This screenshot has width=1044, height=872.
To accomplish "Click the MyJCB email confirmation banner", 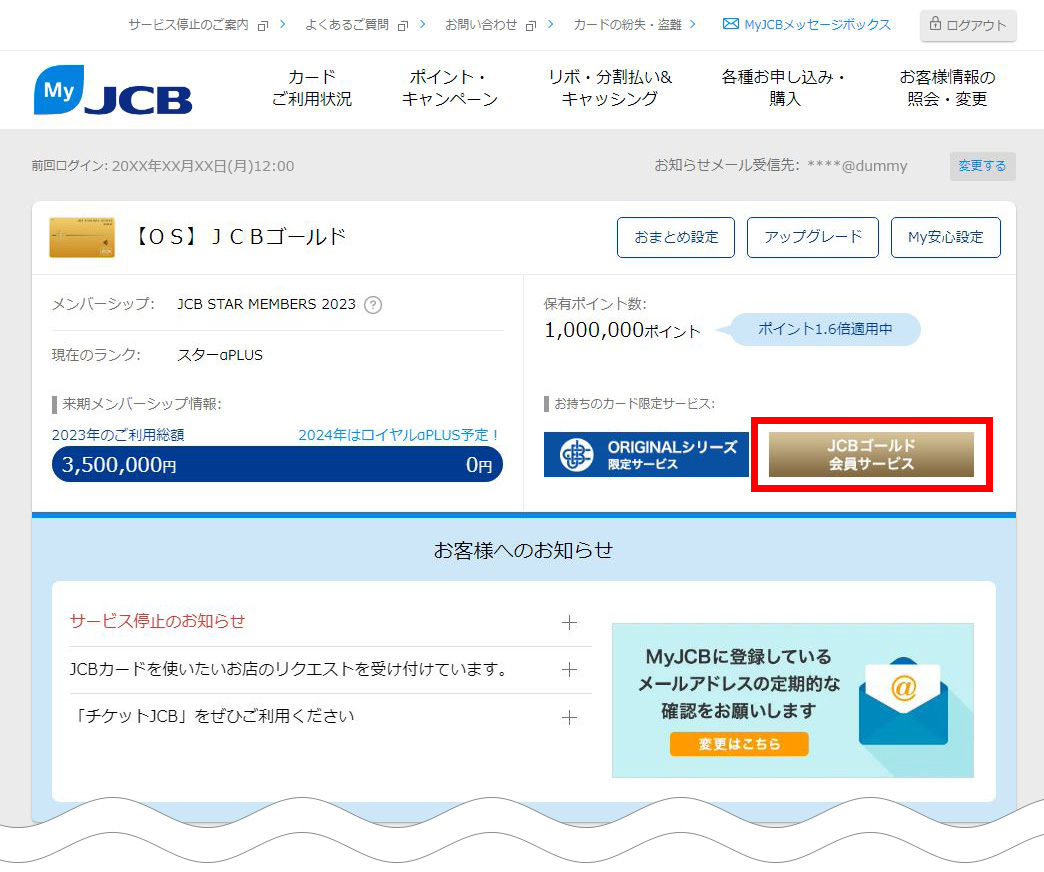I will click(x=792, y=700).
